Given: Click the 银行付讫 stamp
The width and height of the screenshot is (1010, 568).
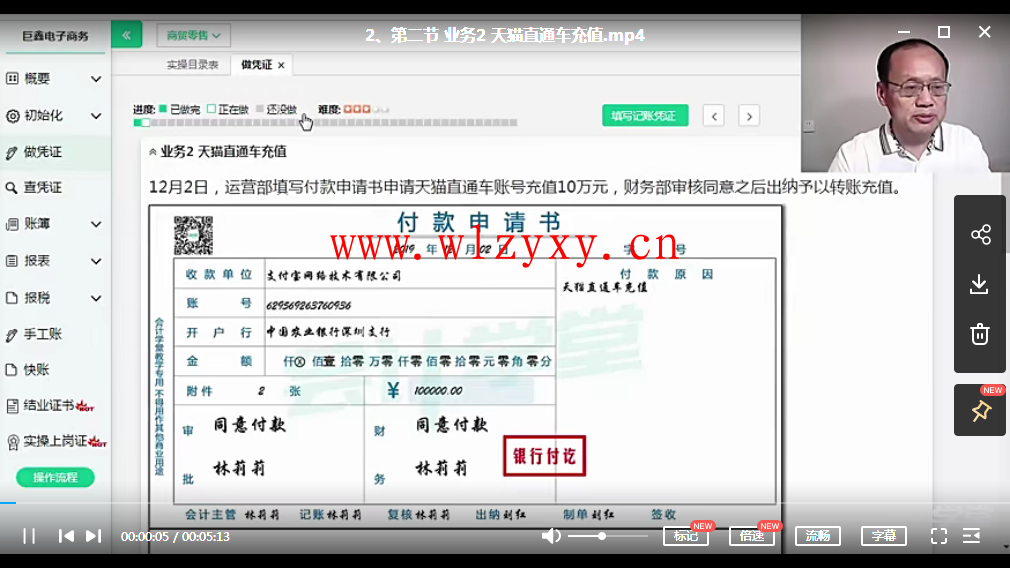Looking at the screenshot, I should point(544,456).
